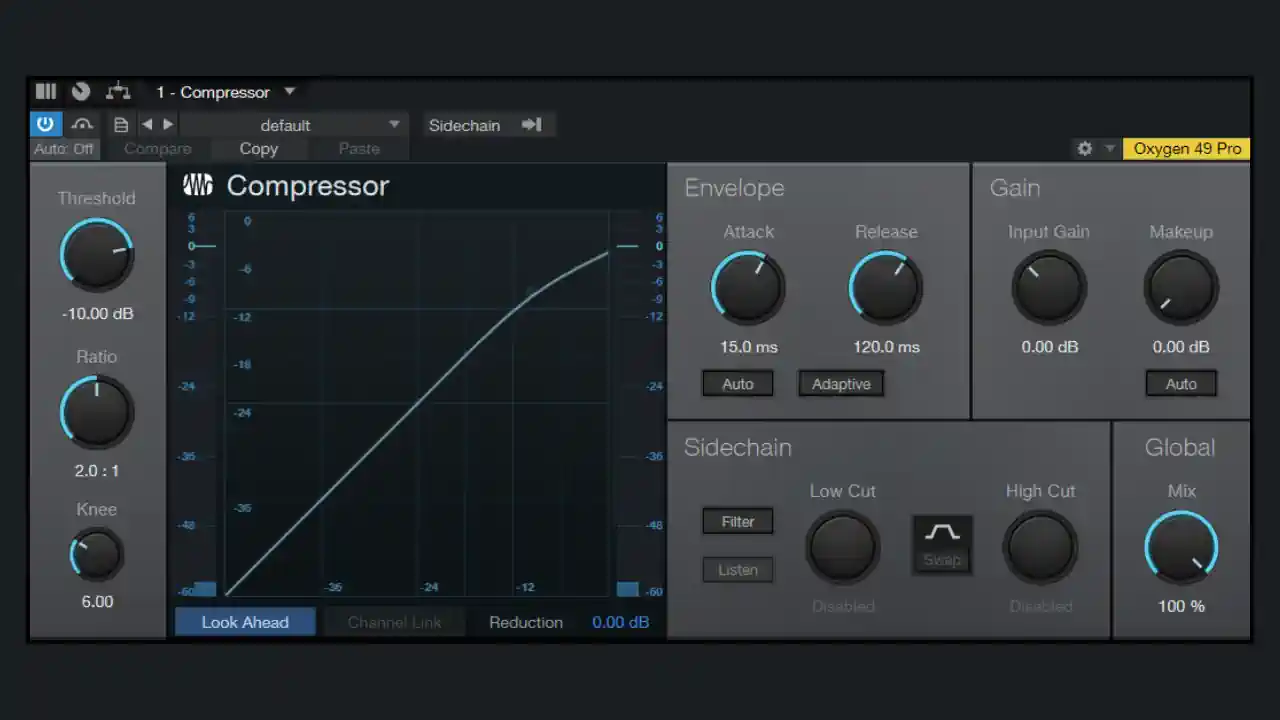Click the Threshold knob
This screenshot has width=1280, height=720.
[96, 254]
